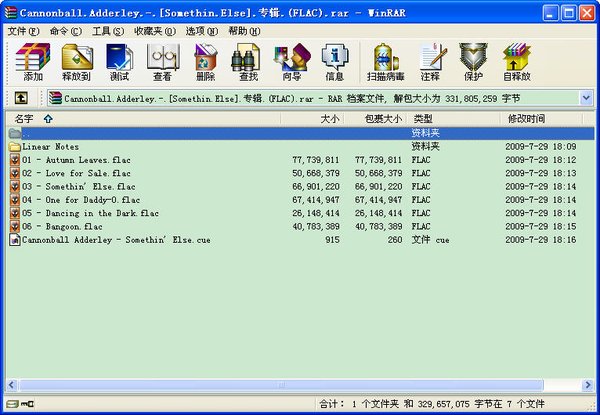Go up one level with arrow button
The height and width of the screenshot is (415, 600).
(21, 98)
